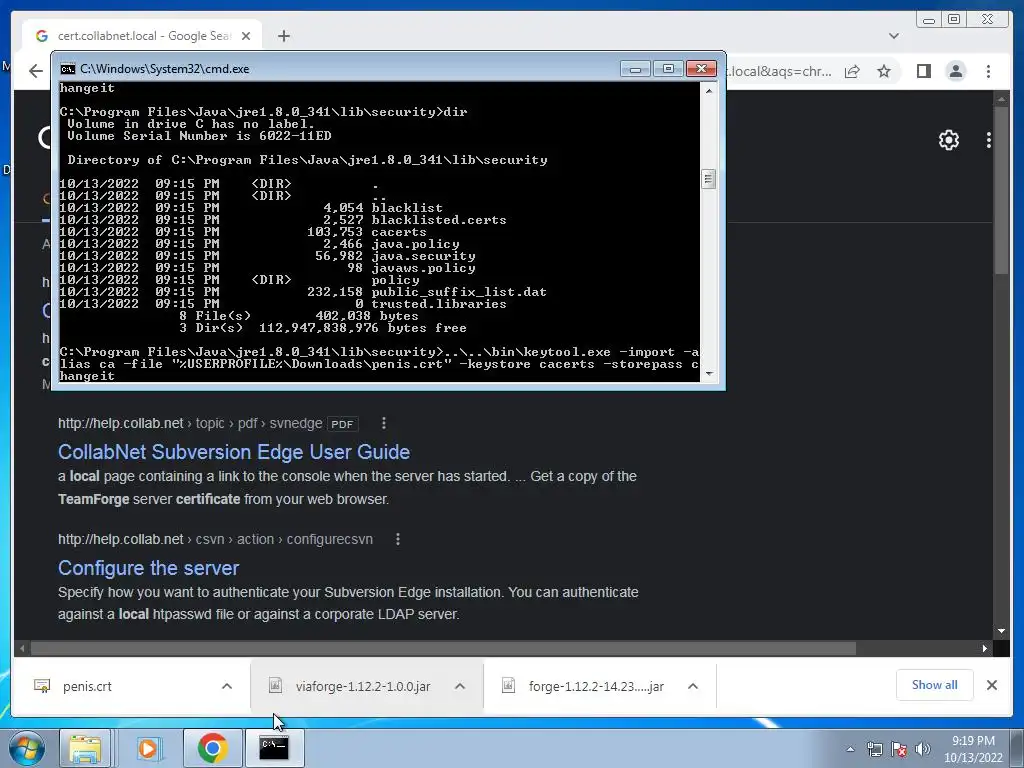Close the cert.collabnet.local Google Search tab
The width and height of the screenshot is (1024, 768).
point(246,36)
